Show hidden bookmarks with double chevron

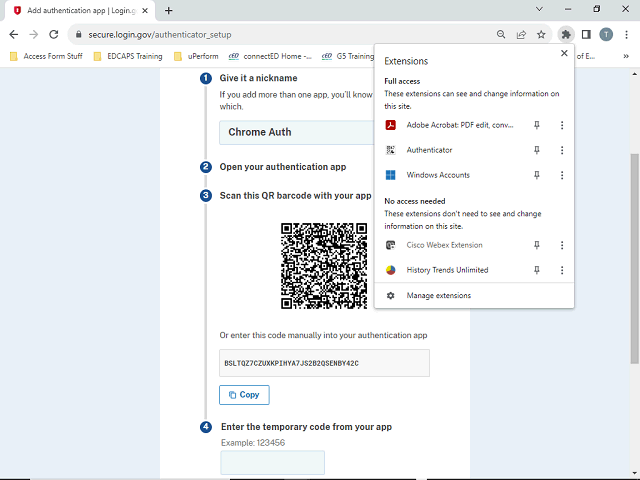coord(626,56)
